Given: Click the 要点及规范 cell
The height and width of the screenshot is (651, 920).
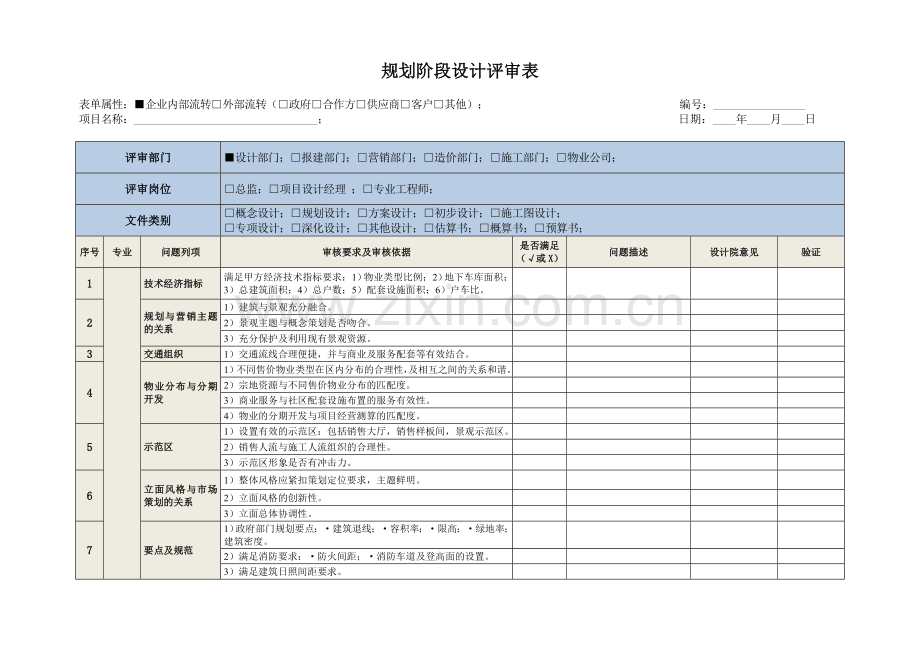Looking at the screenshot, I should 181,551.
